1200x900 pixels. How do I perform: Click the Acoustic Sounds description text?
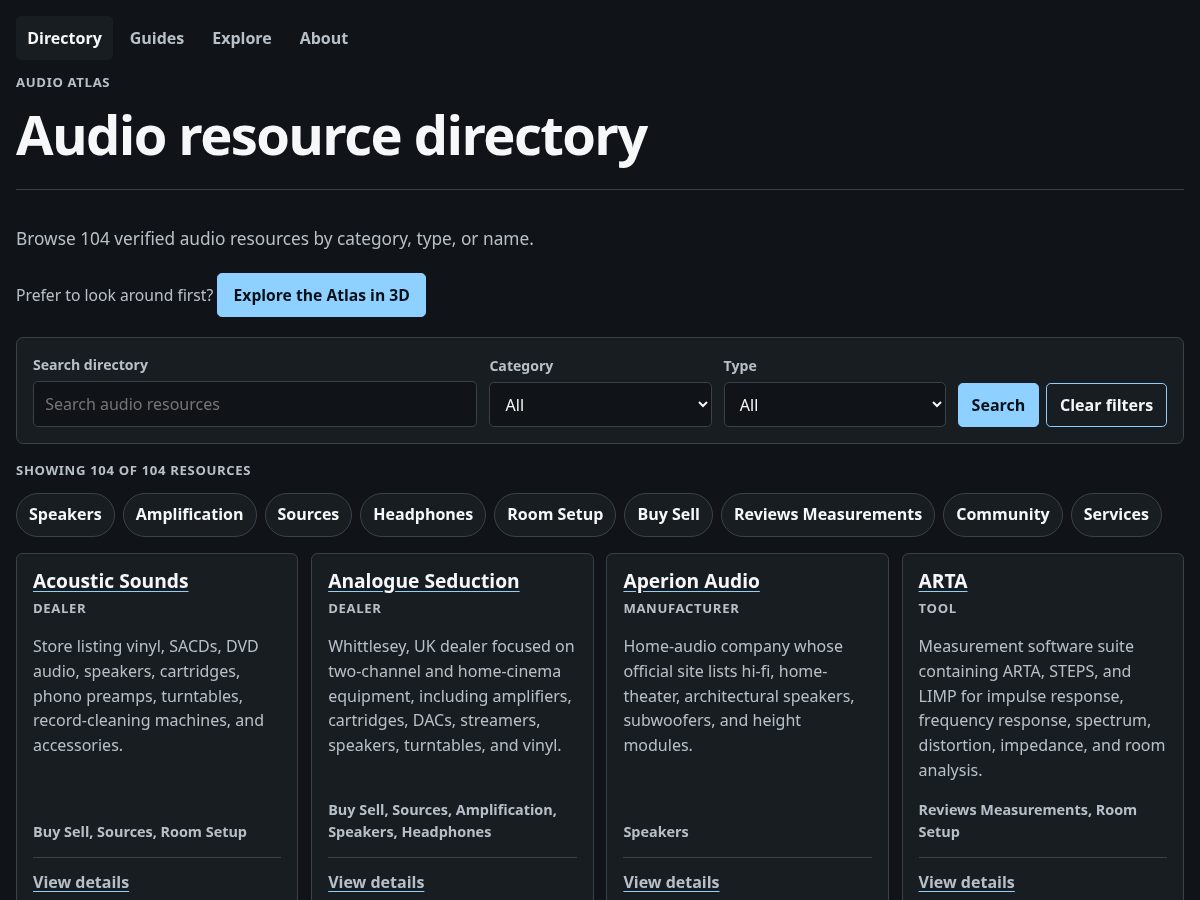[148, 696]
